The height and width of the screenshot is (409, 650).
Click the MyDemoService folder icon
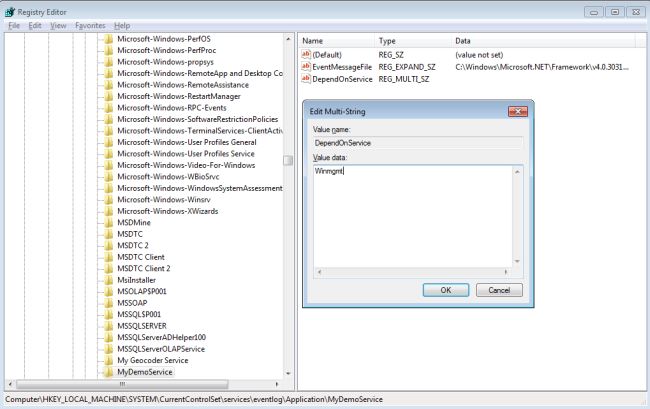tap(109, 372)
